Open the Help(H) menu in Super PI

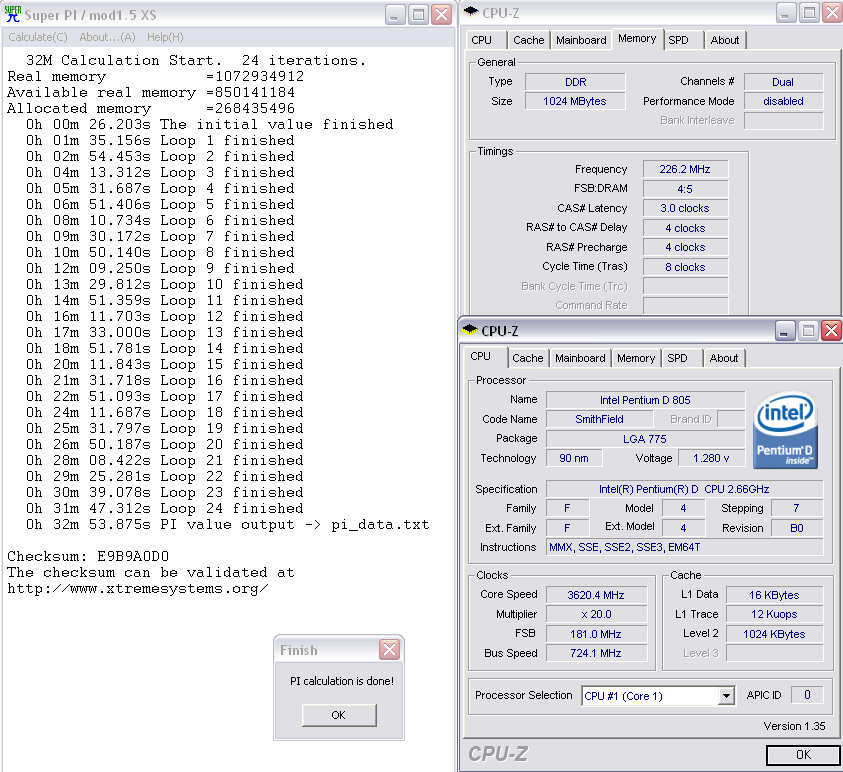point(165,37)
